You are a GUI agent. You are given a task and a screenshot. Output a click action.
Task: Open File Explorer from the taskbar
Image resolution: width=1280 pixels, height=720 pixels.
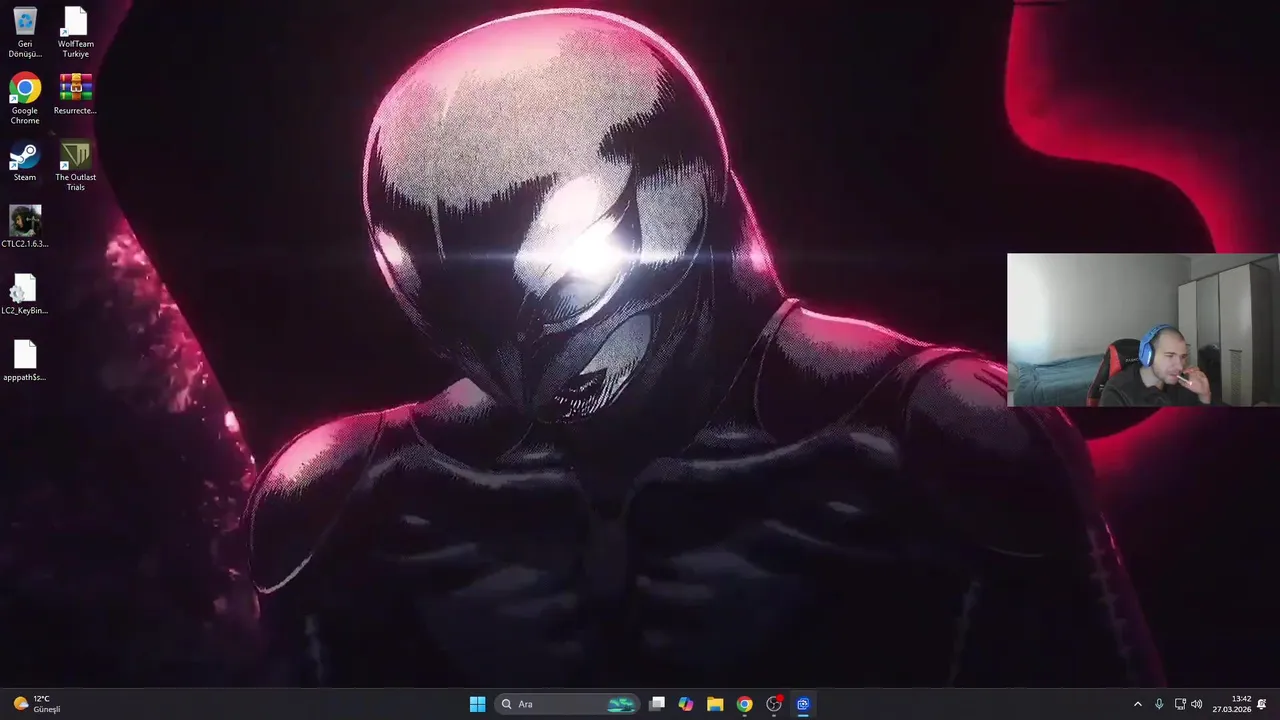coord(715,704)
